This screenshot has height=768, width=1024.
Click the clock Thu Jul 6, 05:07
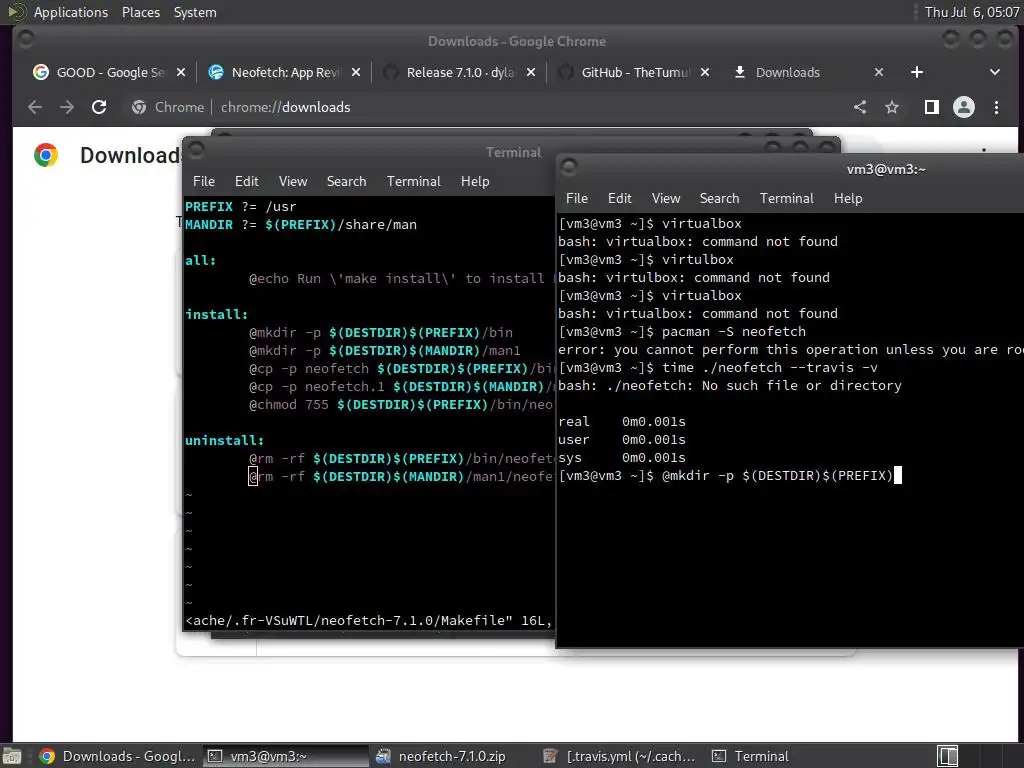971,12
